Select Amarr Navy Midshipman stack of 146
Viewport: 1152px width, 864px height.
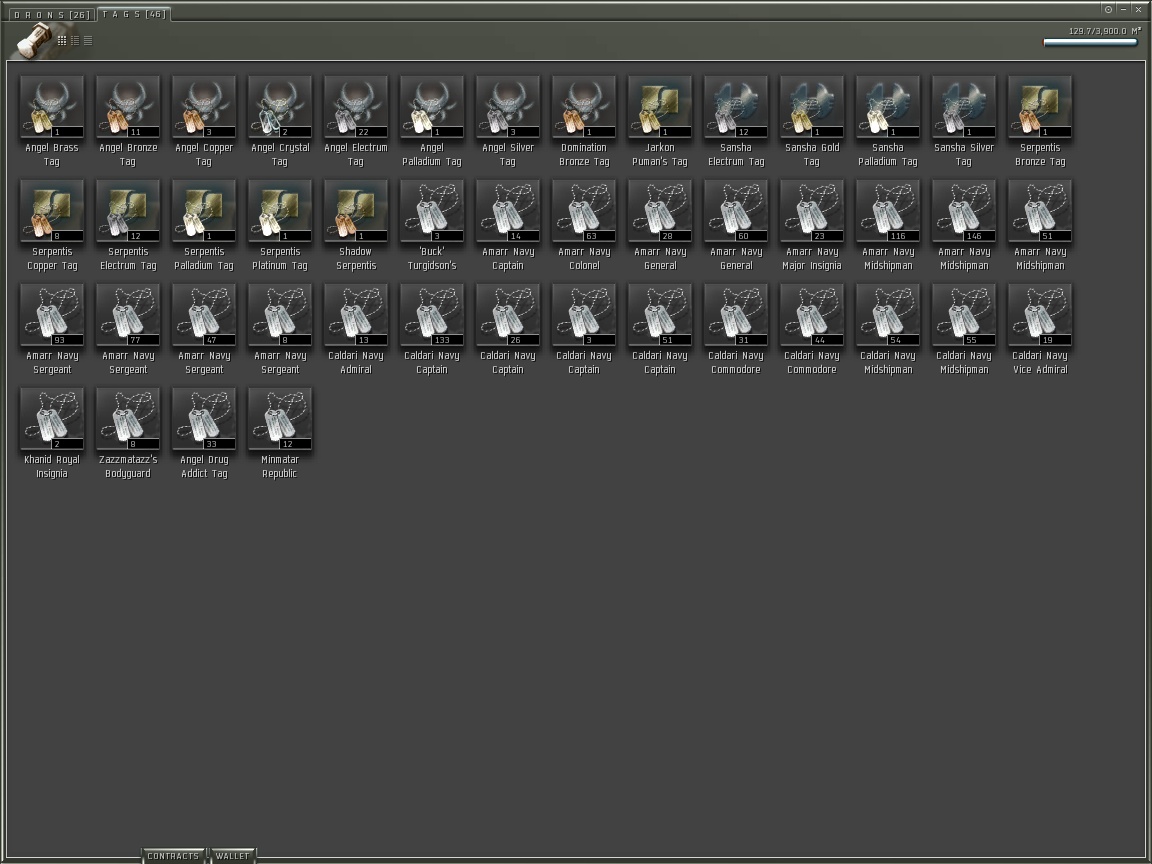tap(964, 211)
